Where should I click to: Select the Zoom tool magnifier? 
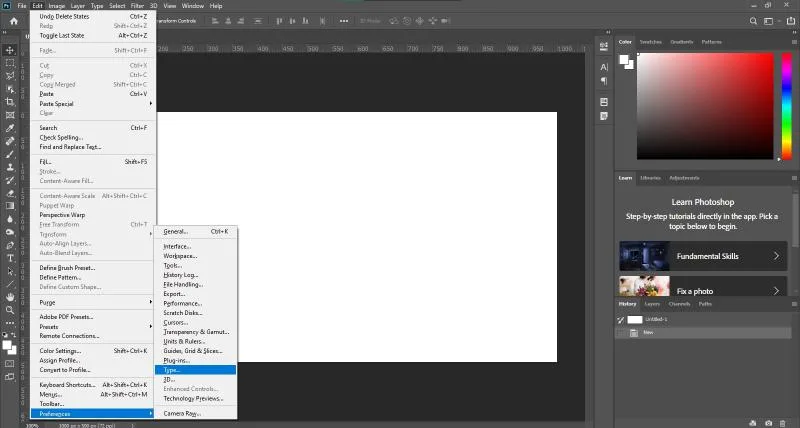pyautogui.click(x=10, y=310)
